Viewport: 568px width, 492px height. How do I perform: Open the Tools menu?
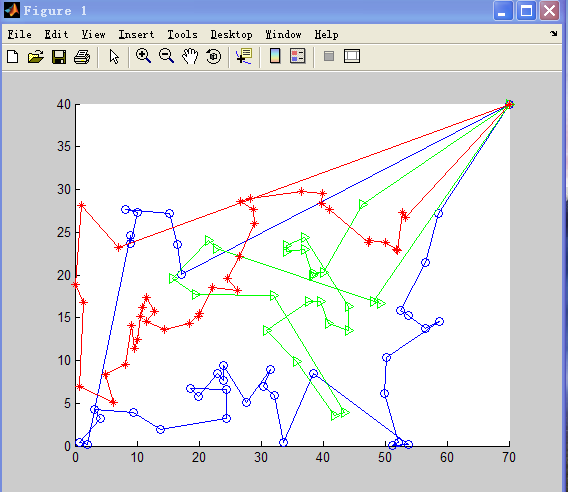[183, 34]
